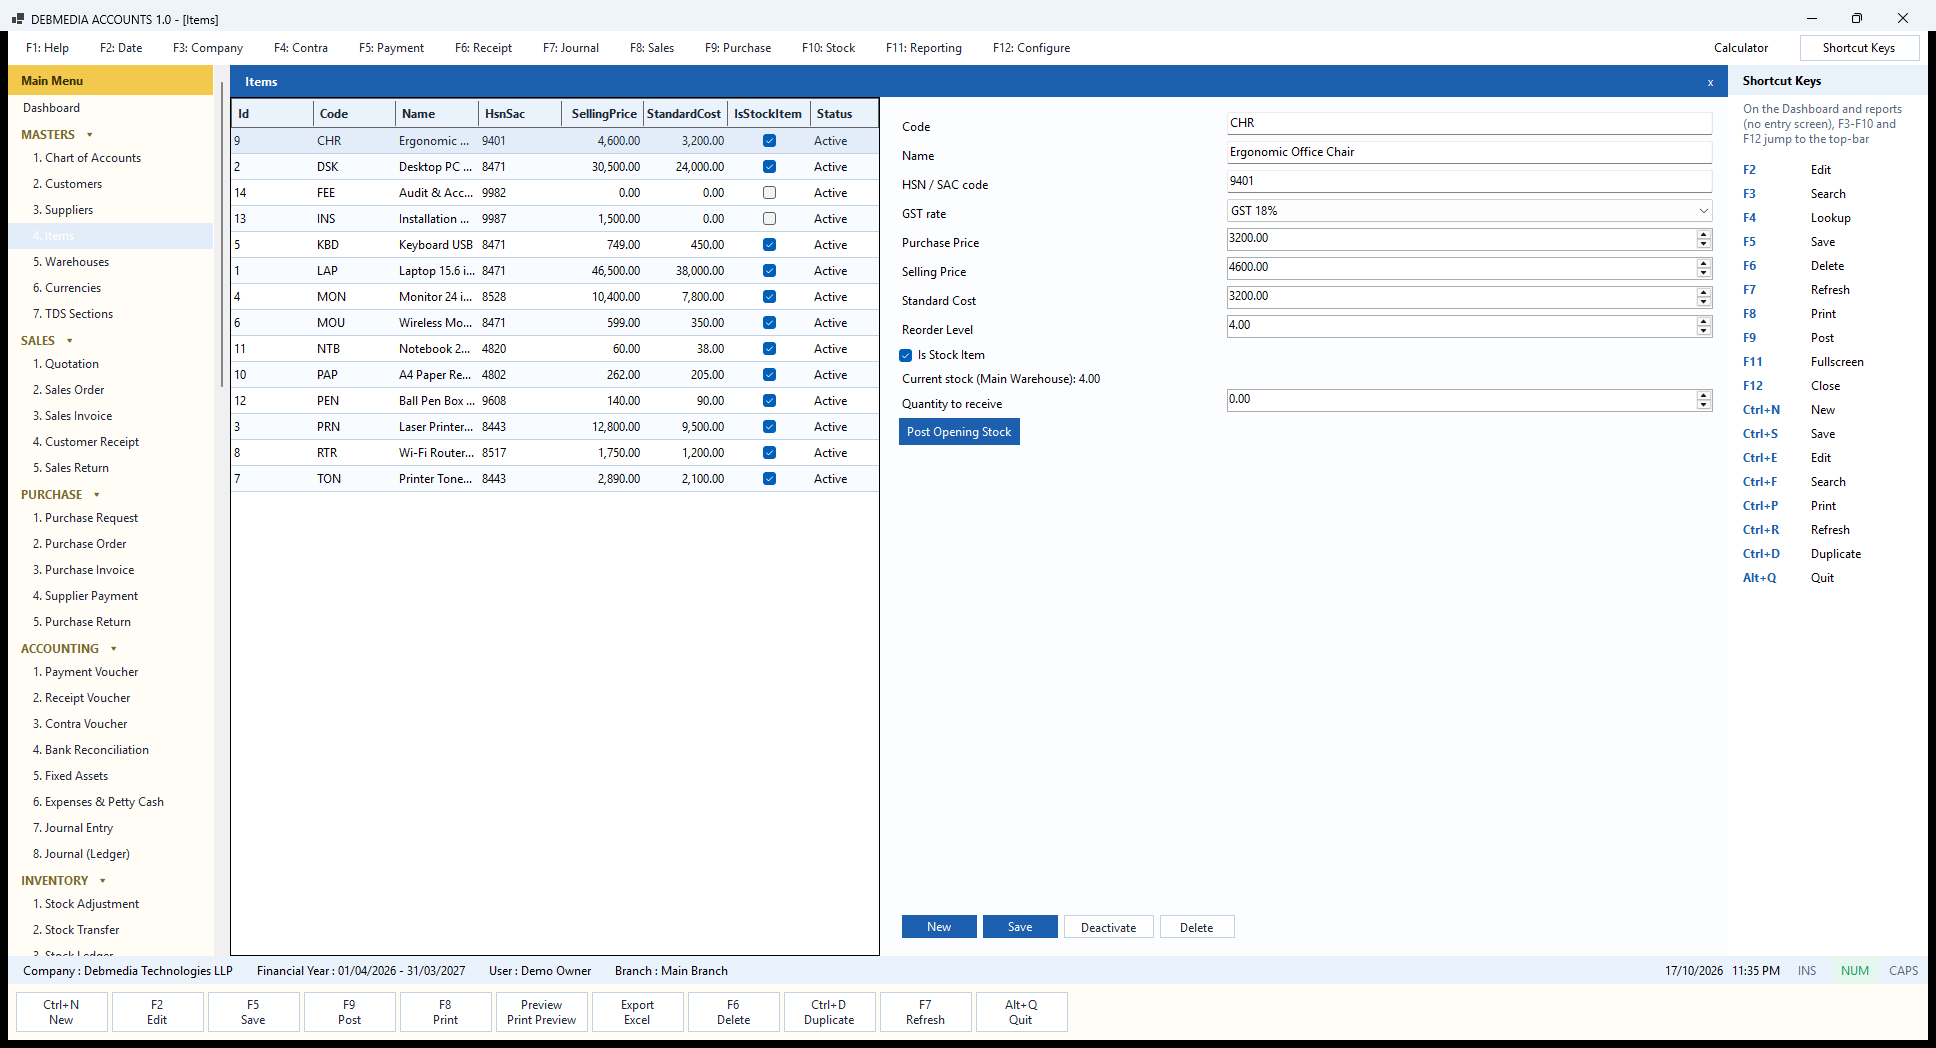Decrease Standard Cost with the down arrow
1936x1048 pixels.
point(1704,302)
